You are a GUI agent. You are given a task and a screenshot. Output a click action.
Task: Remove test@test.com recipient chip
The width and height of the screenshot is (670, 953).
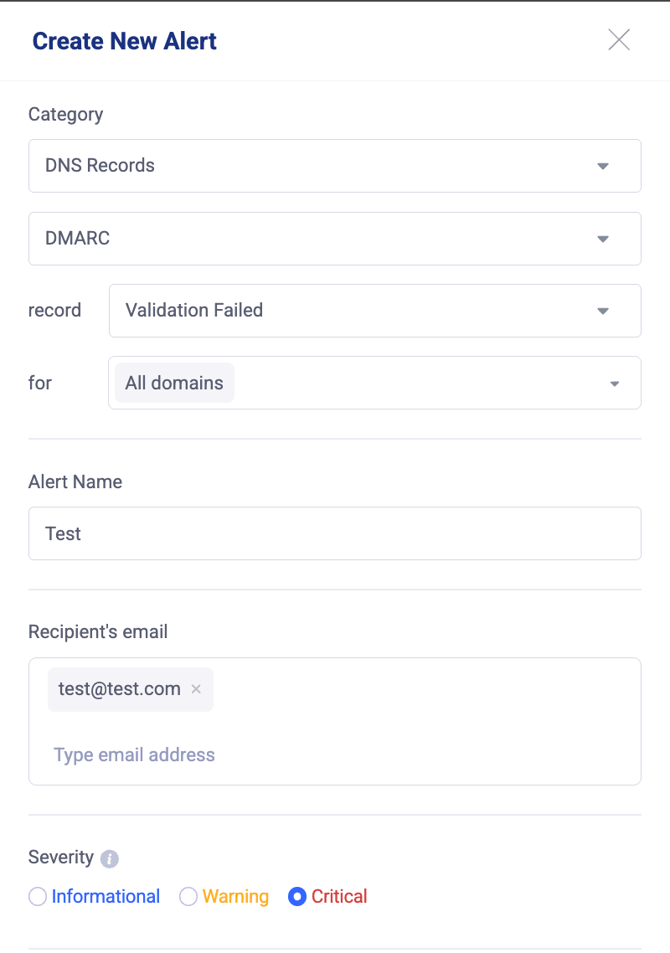click(196, 689)
